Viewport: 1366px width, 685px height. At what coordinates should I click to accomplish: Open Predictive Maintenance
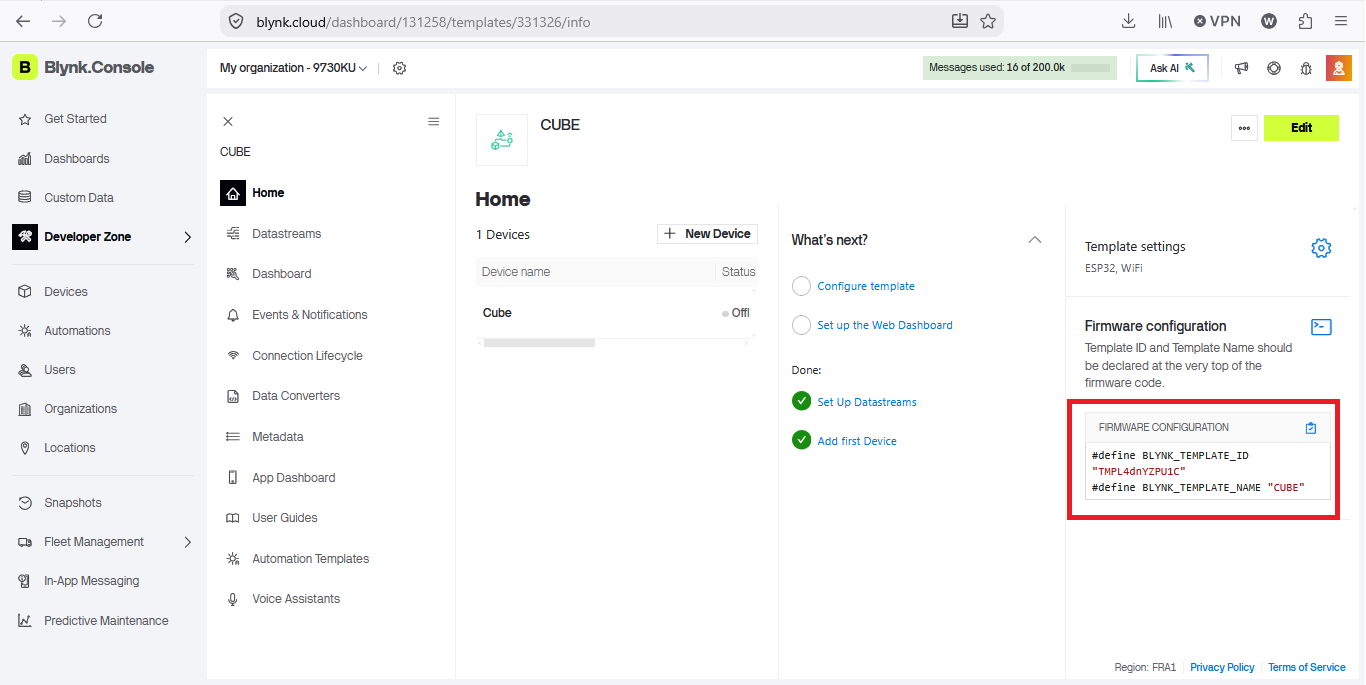[106, 621]
